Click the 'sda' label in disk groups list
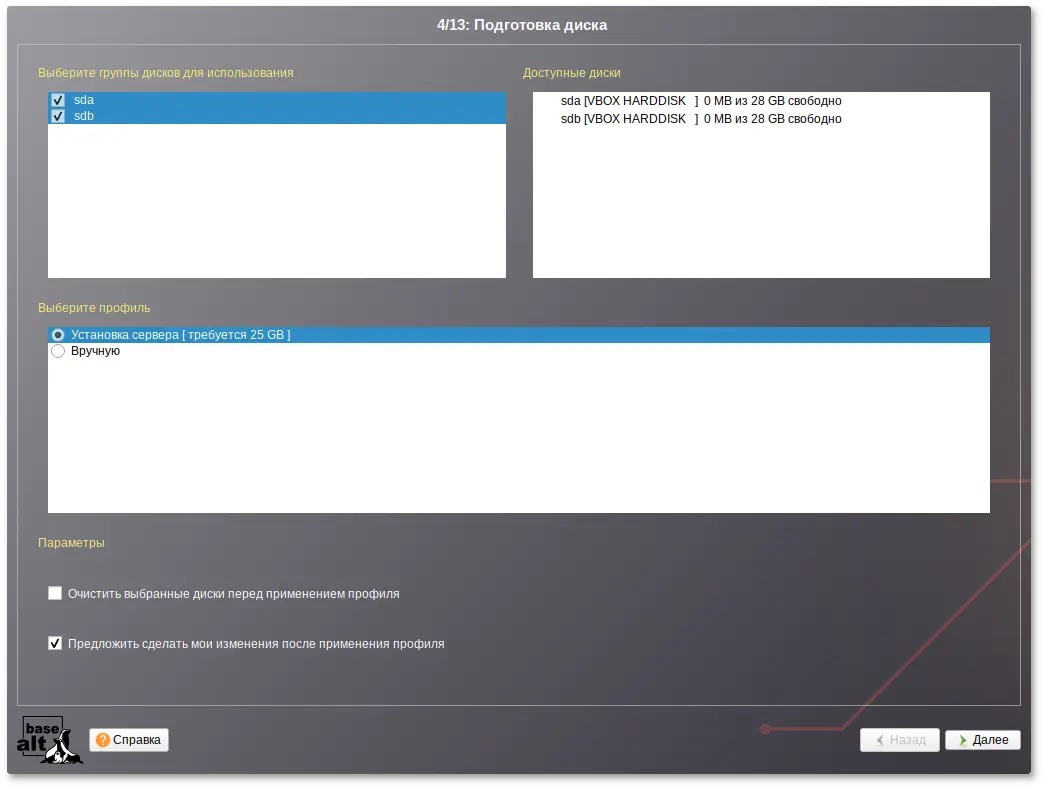Viewport: 1044px width, 788px height. (84, 100)
